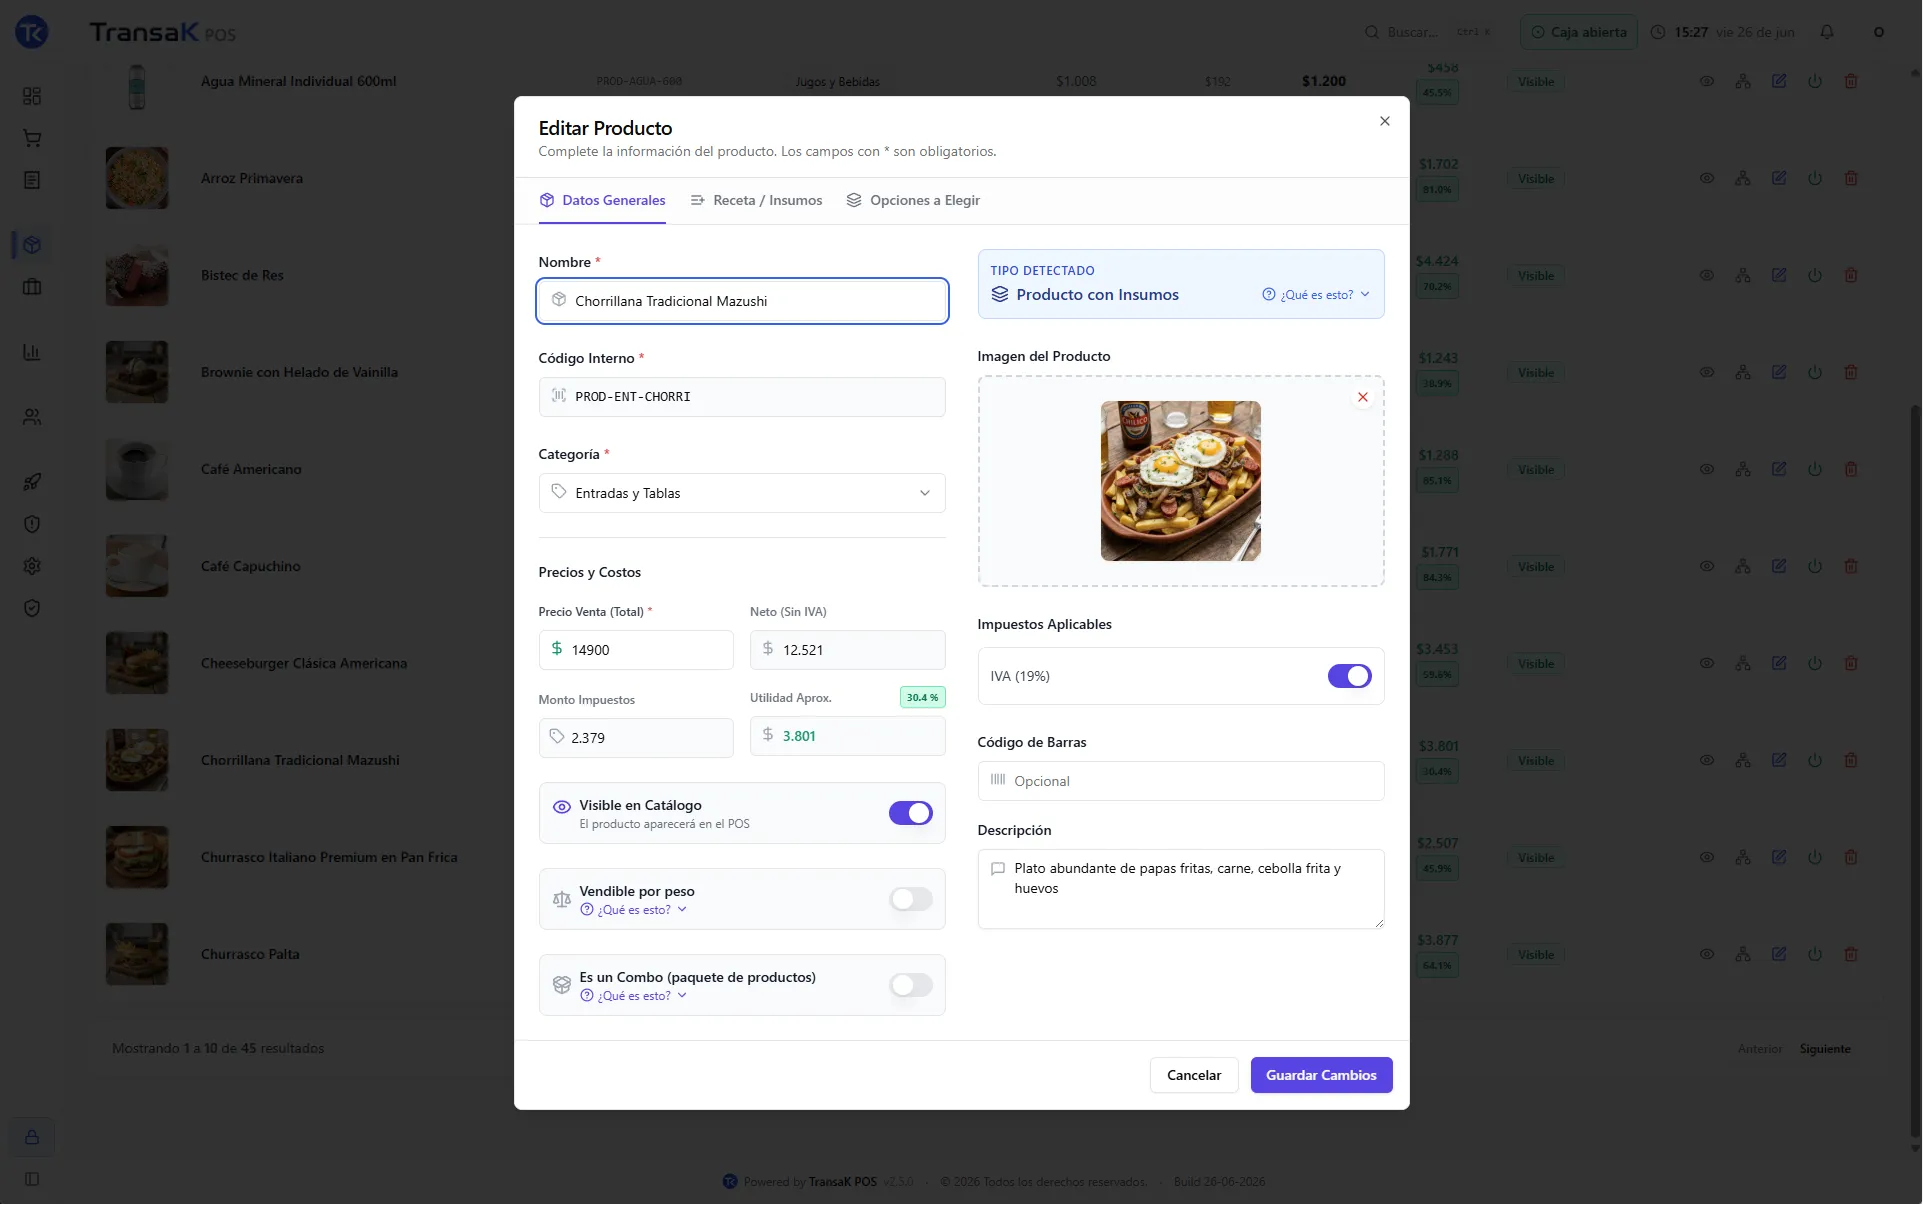Collapse the sidebar panel icon
This screenshot has height=1205, width=1923.
(x=32, y=1179)
